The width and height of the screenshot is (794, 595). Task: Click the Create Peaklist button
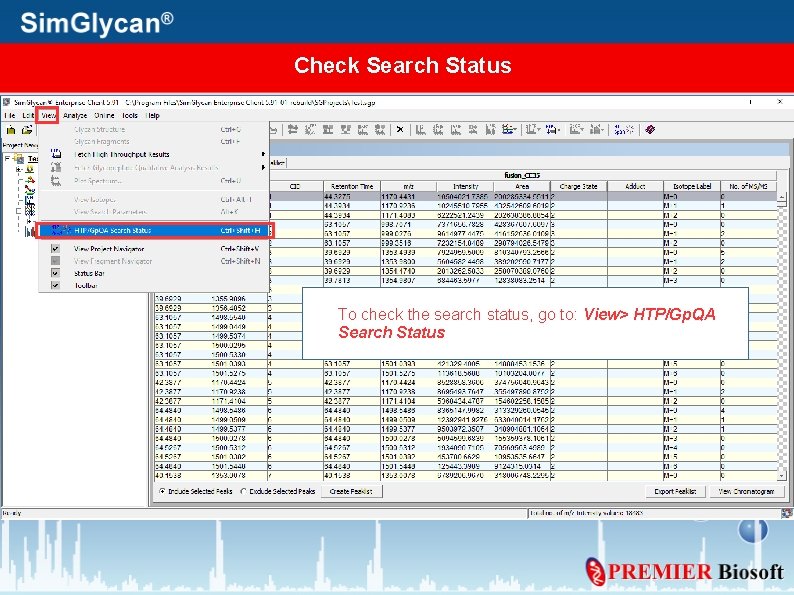[351, 491]
